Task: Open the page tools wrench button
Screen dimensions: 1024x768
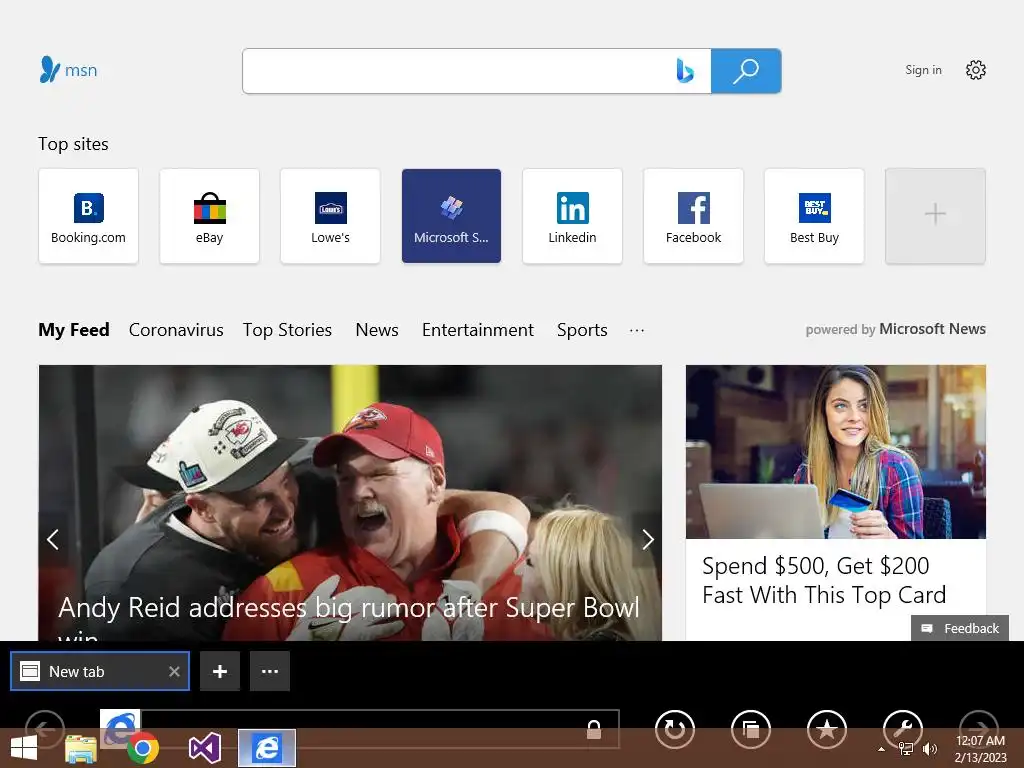Action: [x=903, y=729]
